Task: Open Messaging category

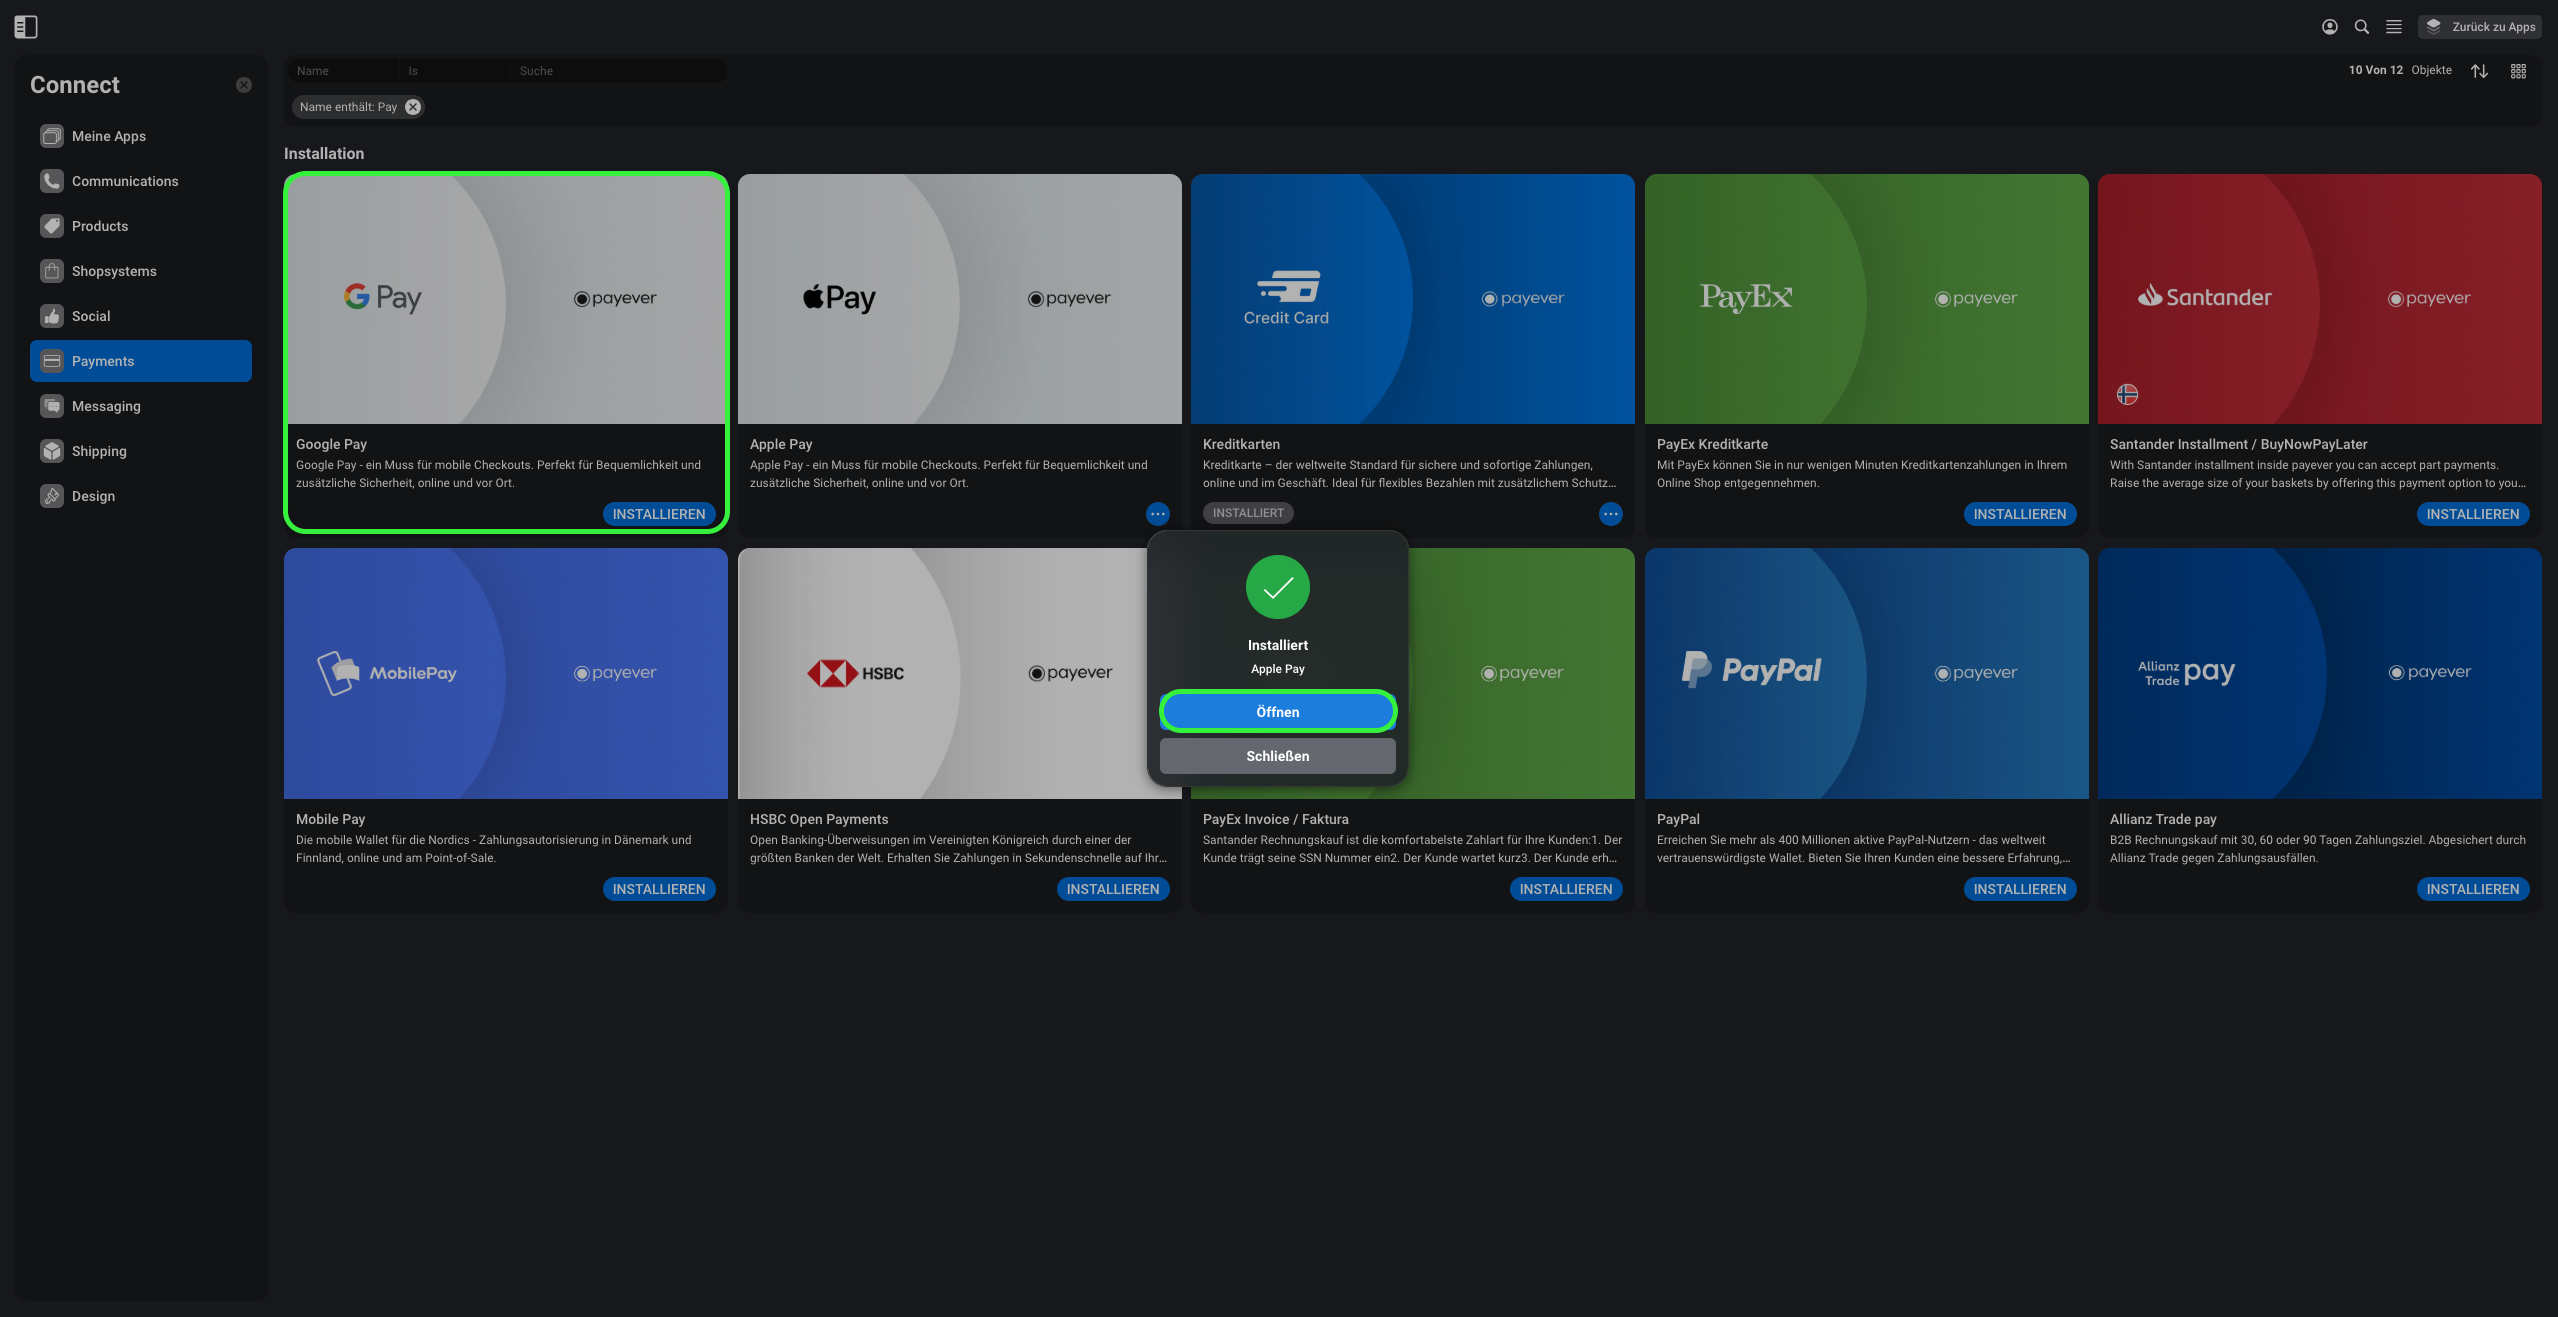Action: point(141,406)
